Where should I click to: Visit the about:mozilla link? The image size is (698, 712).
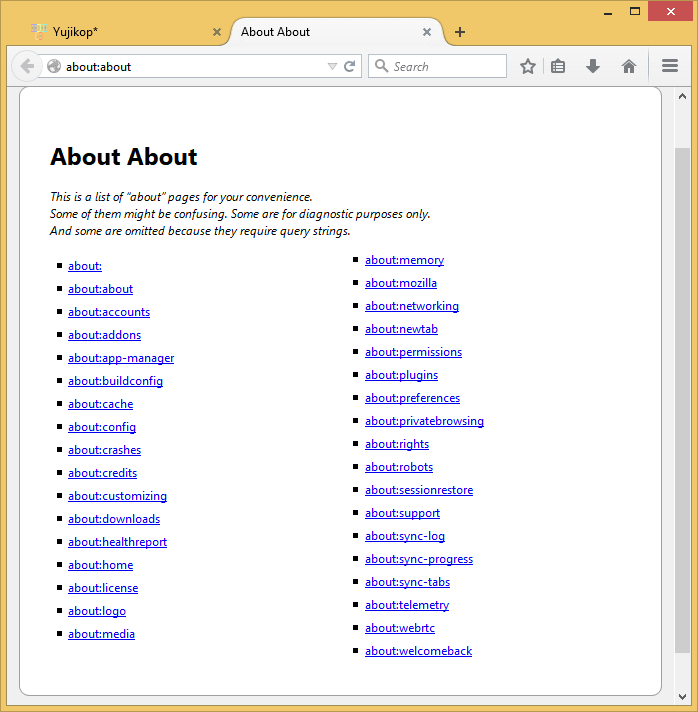click(401, 283)
